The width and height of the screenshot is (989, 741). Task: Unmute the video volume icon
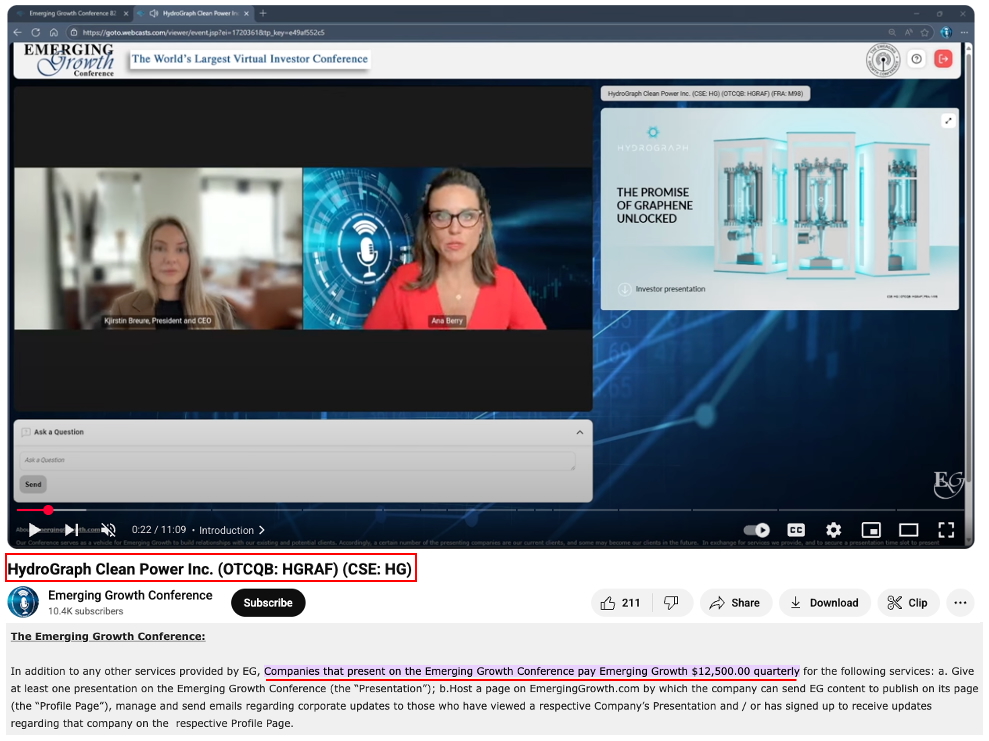pyautogui.click(x=108, y=530)
